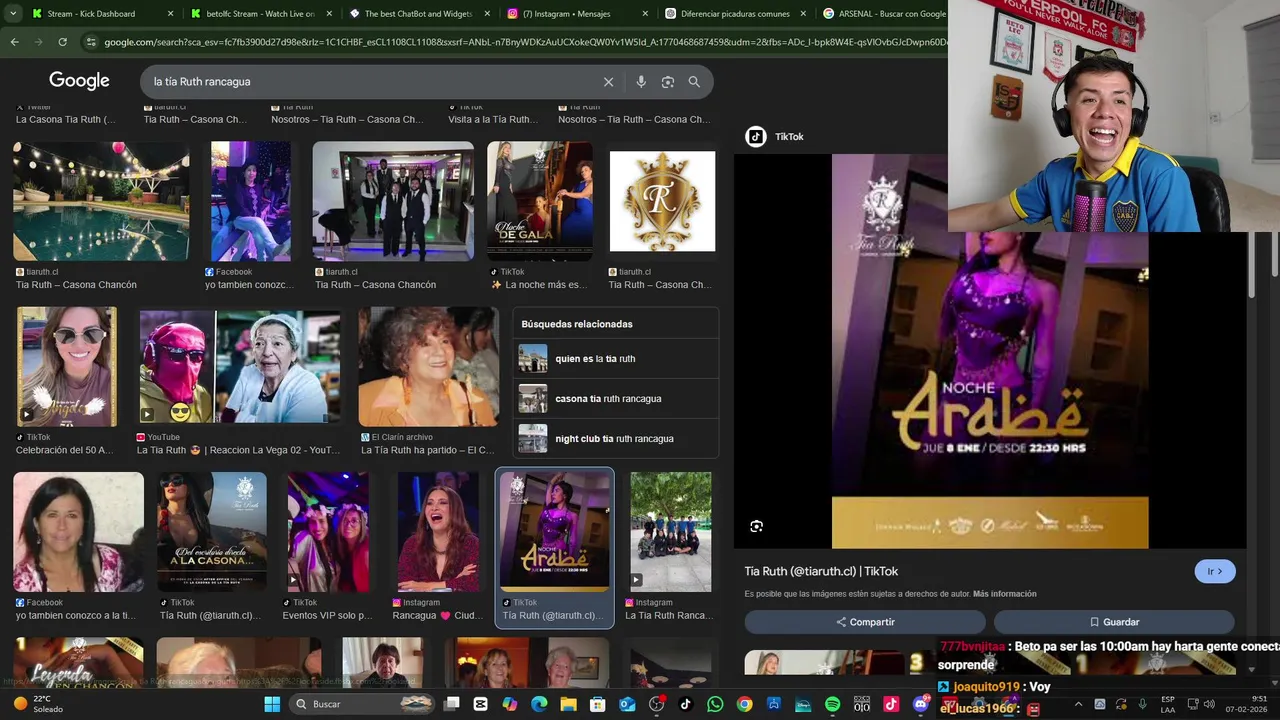This screenshot has width=1280, height=720.
Task: Open the pool lights Casona Chancón thumbnail
Action: (101, 201)
